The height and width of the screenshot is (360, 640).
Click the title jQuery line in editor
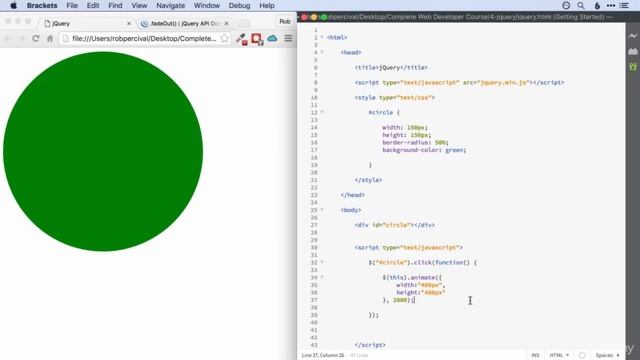[x=391, y=67]
